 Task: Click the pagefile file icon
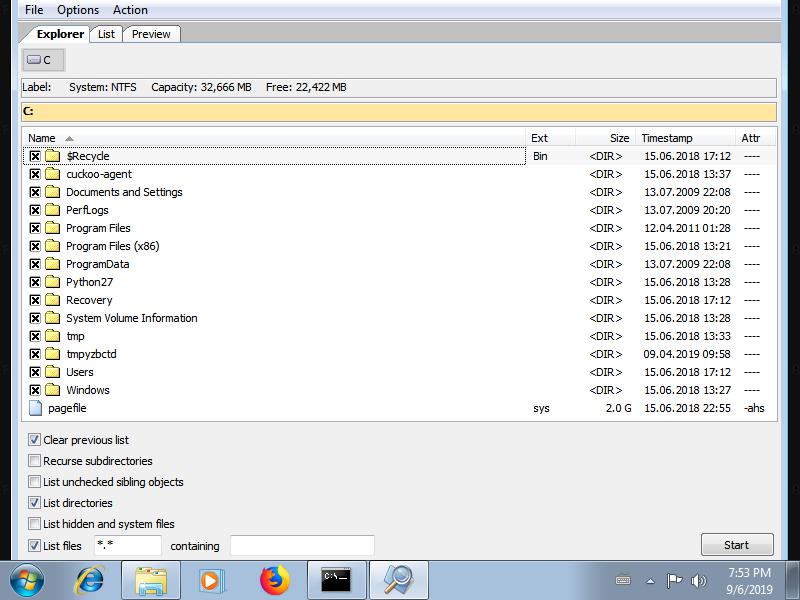pos(36,408)
